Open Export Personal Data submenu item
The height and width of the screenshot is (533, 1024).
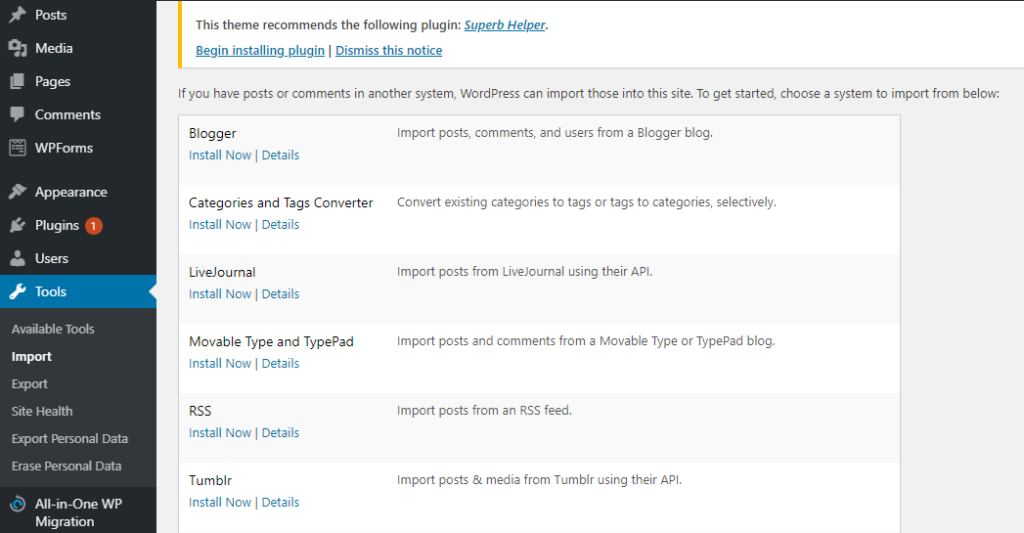[69, 439]
